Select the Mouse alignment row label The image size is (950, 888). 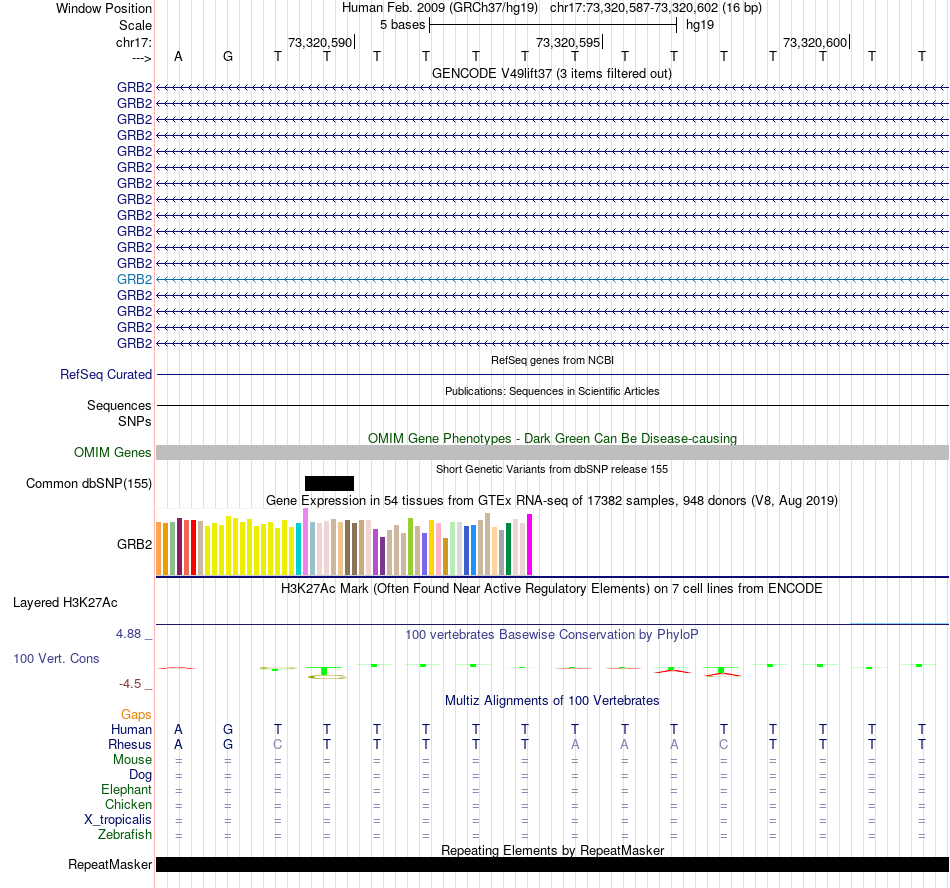pyautogui.click(x=132, y=760)
